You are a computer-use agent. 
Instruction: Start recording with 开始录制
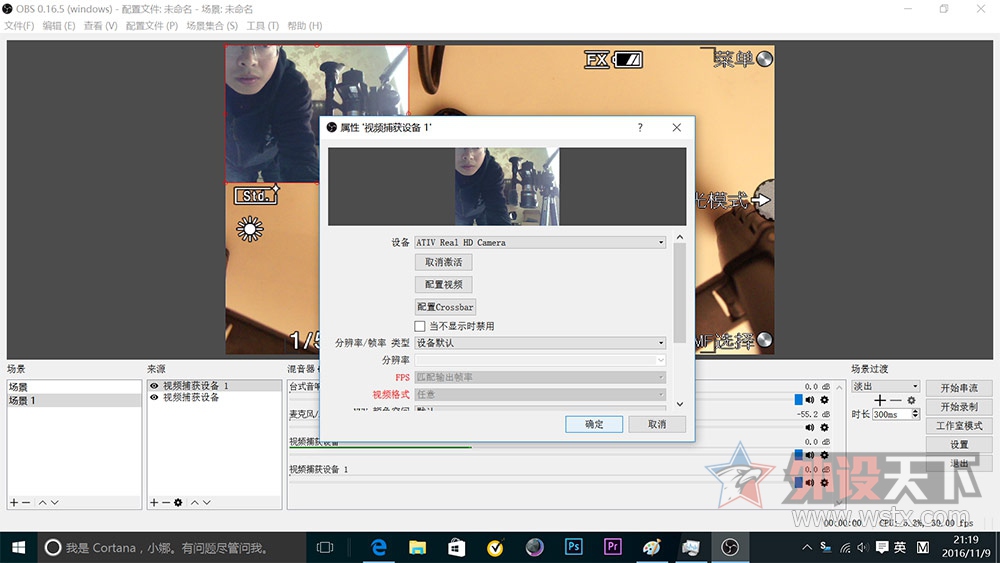959,407
